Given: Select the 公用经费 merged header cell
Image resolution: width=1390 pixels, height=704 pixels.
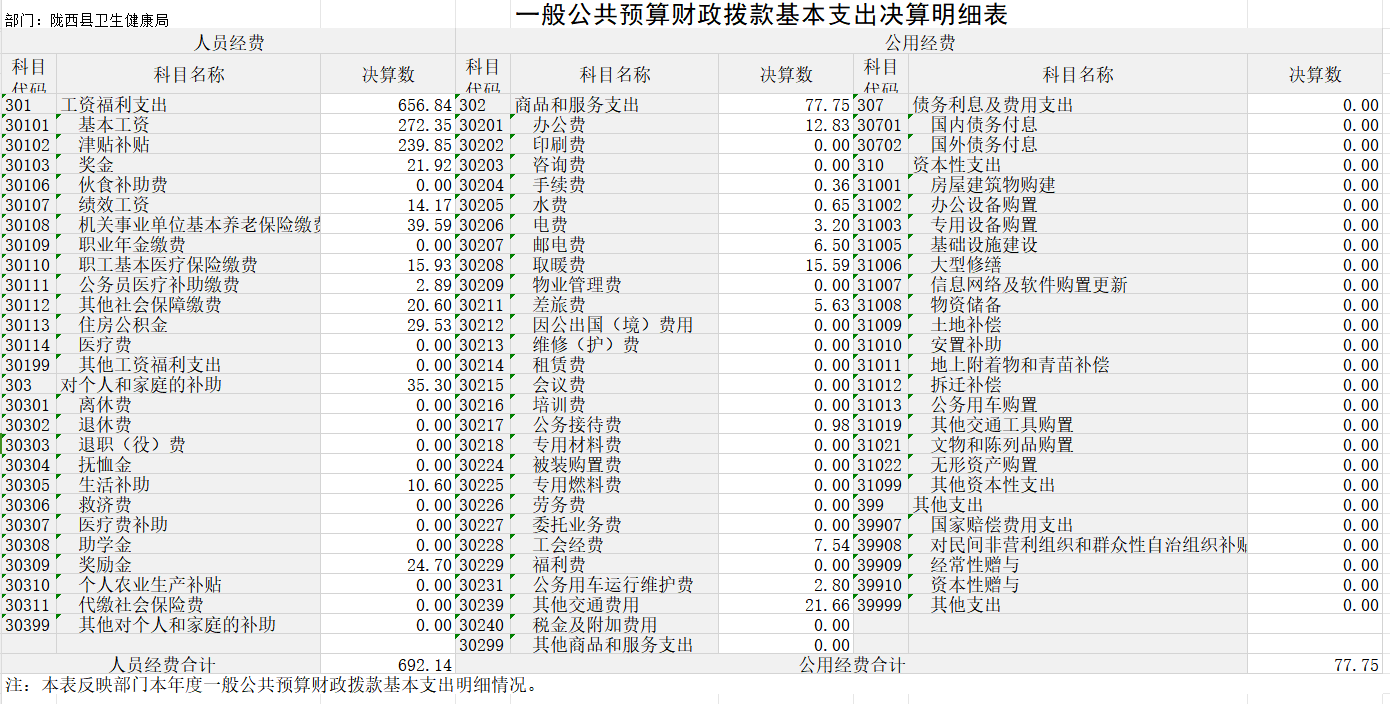Looking at the screenshot, I should pyautogui.click(x=920, y=43).
